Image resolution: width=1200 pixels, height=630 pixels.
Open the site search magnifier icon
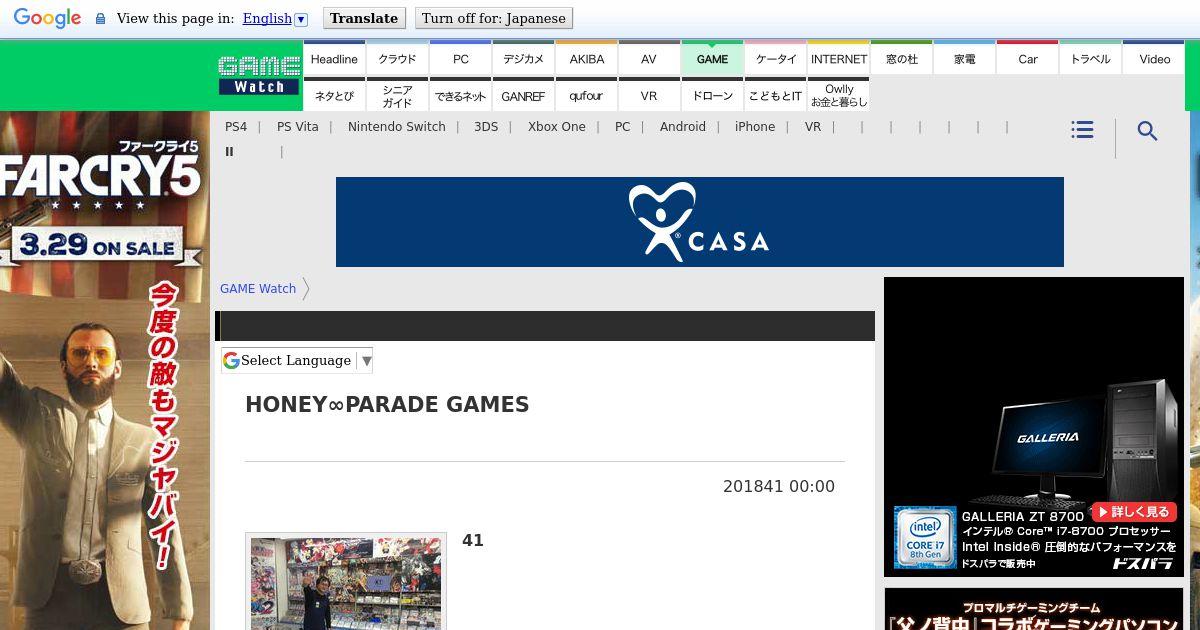point(1147,131)
